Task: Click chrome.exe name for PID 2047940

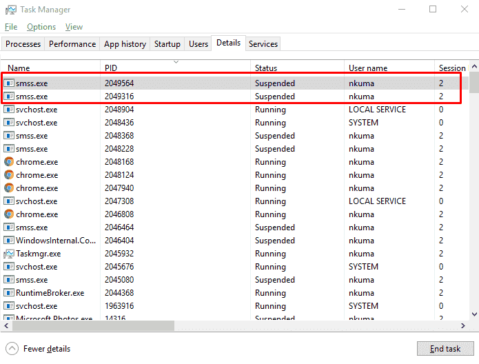Action: 37,188
